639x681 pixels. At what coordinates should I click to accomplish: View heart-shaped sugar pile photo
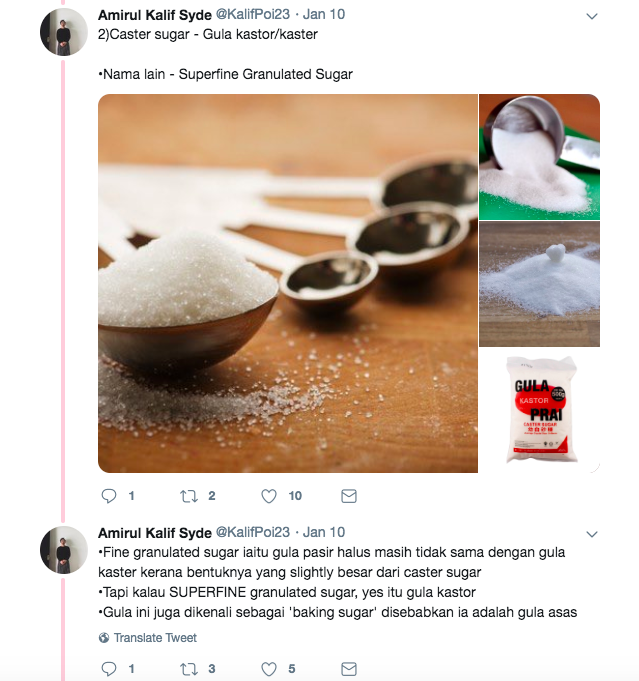pyautogui.click(x=540, y=284)
